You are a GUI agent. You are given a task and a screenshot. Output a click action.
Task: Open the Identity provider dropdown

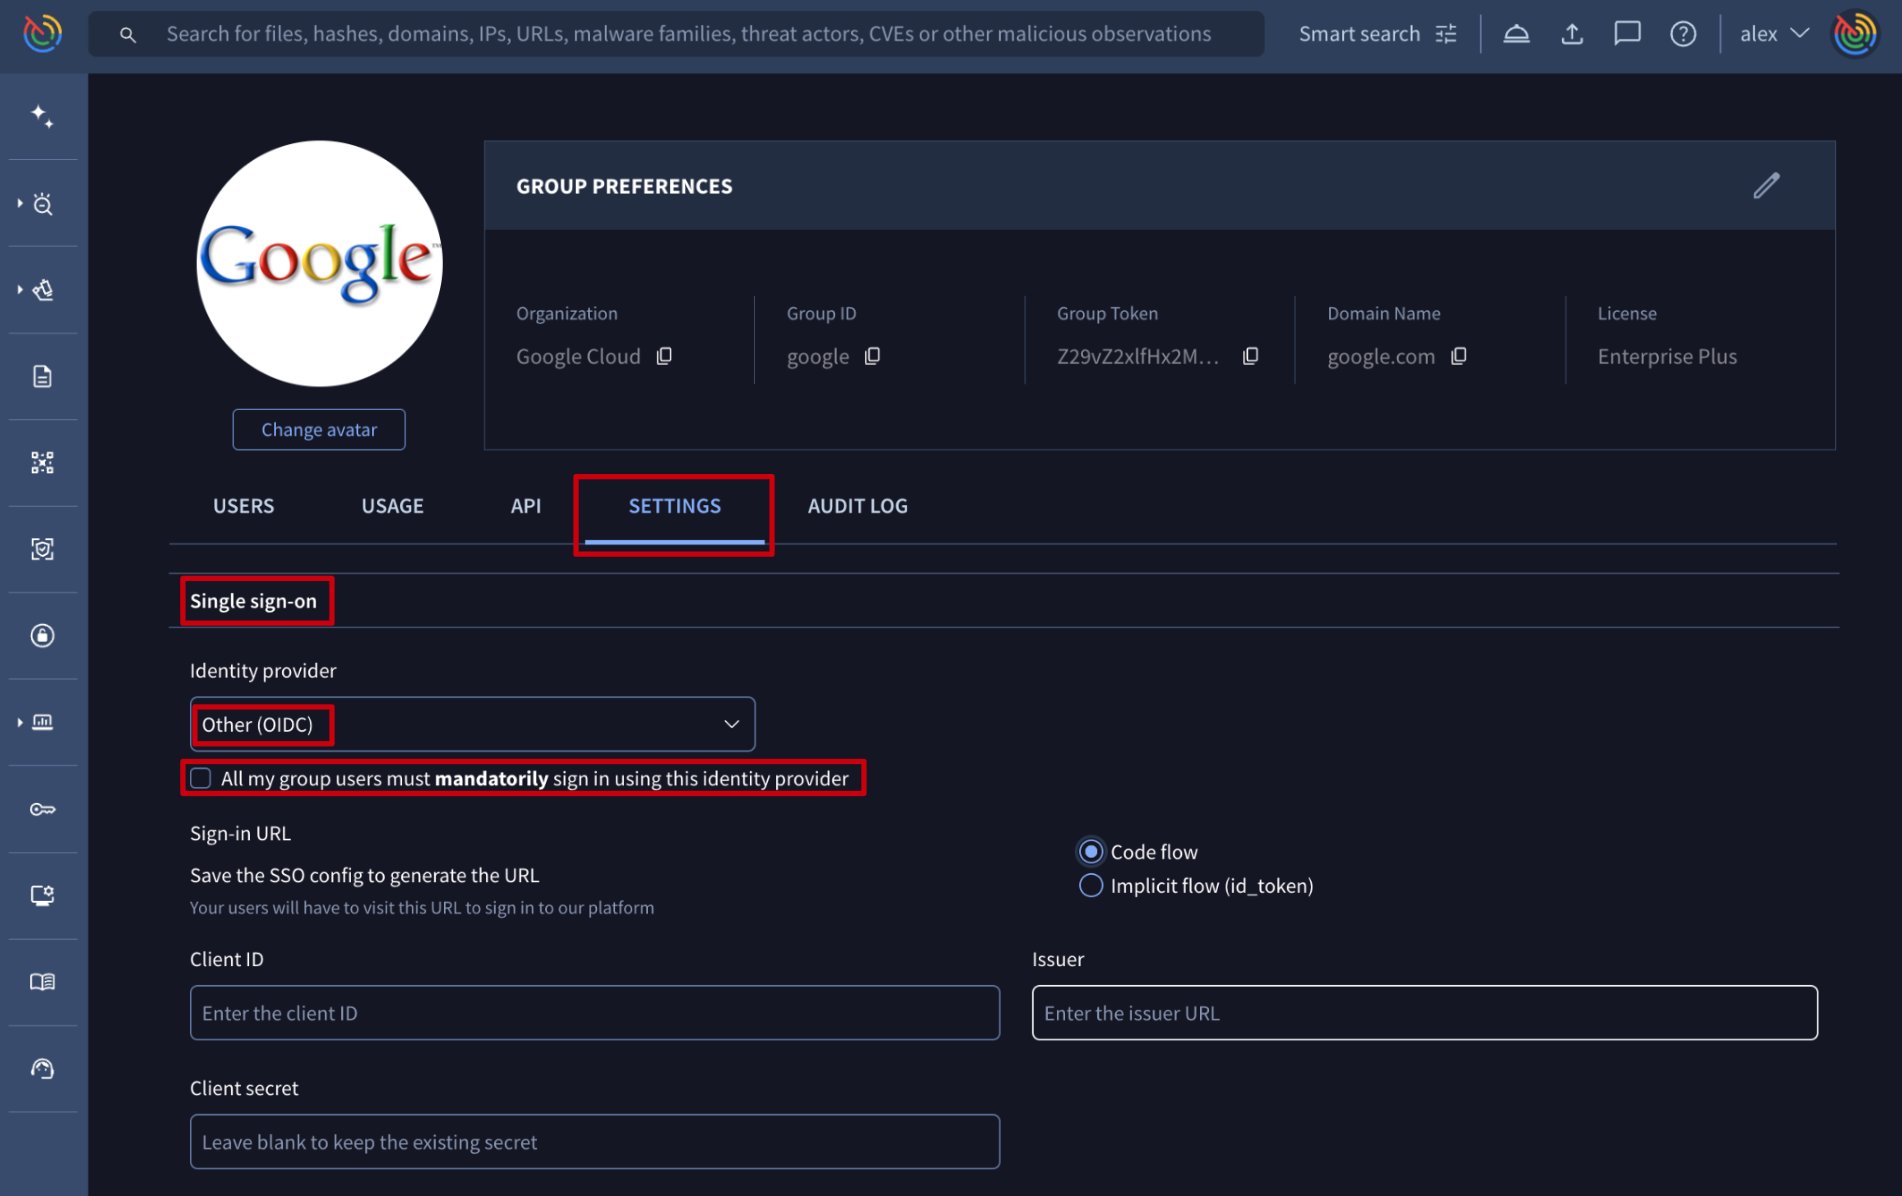(x=472, y=724)
